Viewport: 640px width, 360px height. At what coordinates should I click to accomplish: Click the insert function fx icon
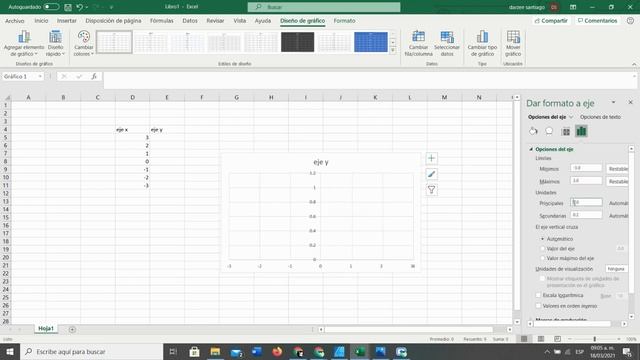(x=94, y=76)
